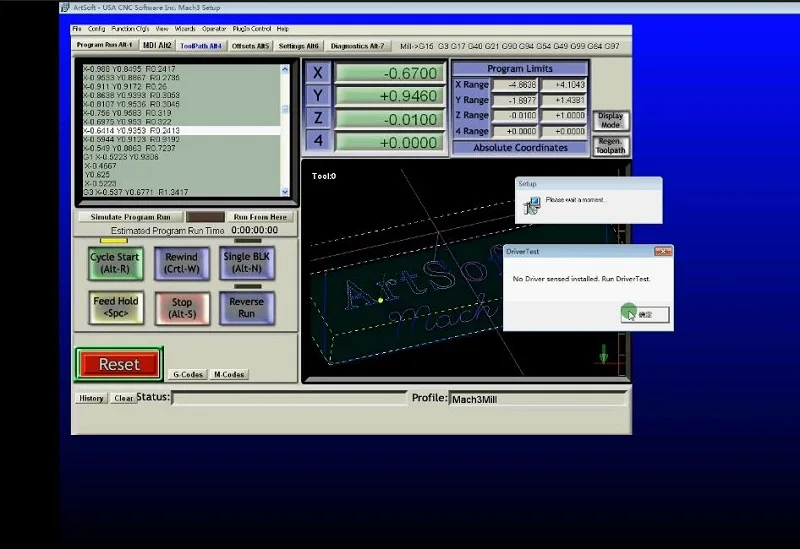Switch to Diagnostics Alt-7 tab

pos(358,46)
